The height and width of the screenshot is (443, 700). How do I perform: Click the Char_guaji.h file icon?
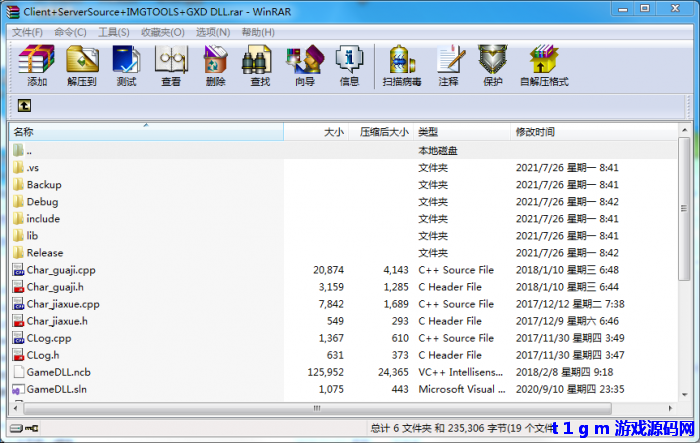coord(18,287)
